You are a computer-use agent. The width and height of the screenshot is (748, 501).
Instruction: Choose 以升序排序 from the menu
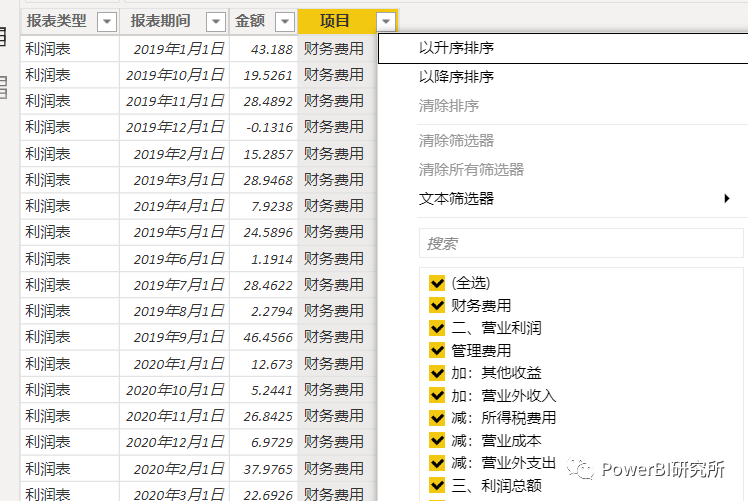pos(563,48)
